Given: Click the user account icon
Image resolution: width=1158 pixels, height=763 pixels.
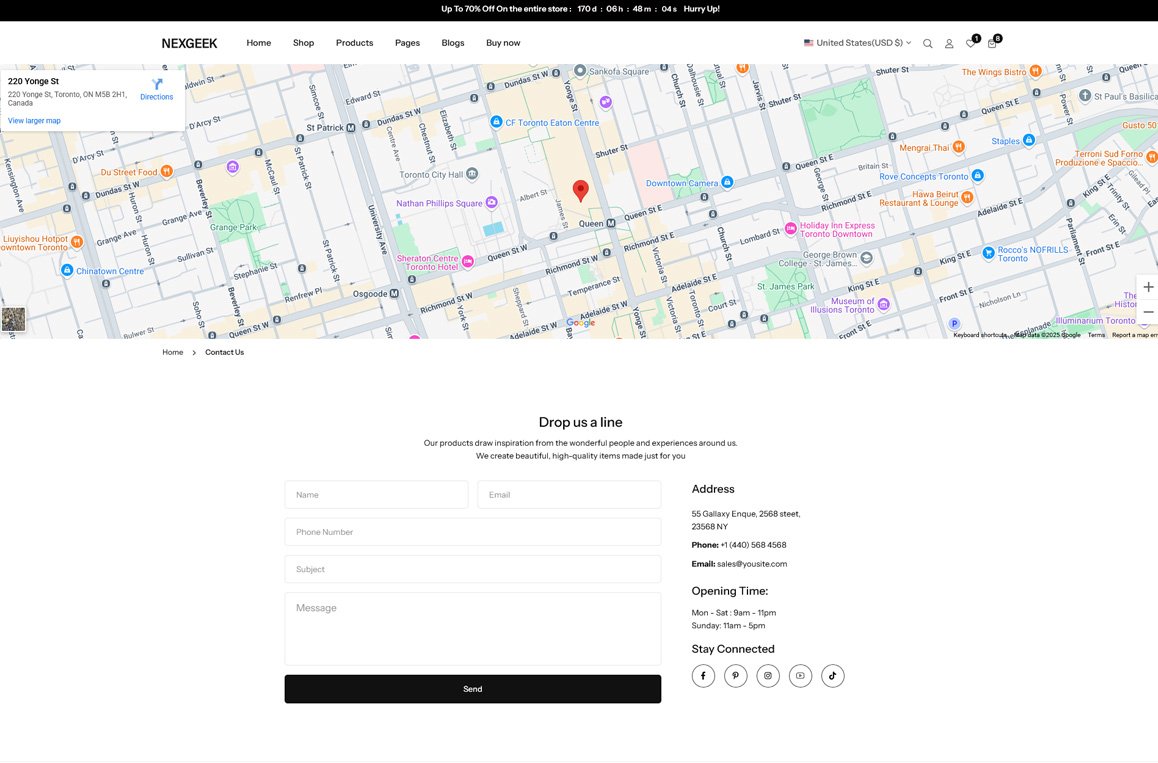Looking at the screenshot, I should click(949, 44).
